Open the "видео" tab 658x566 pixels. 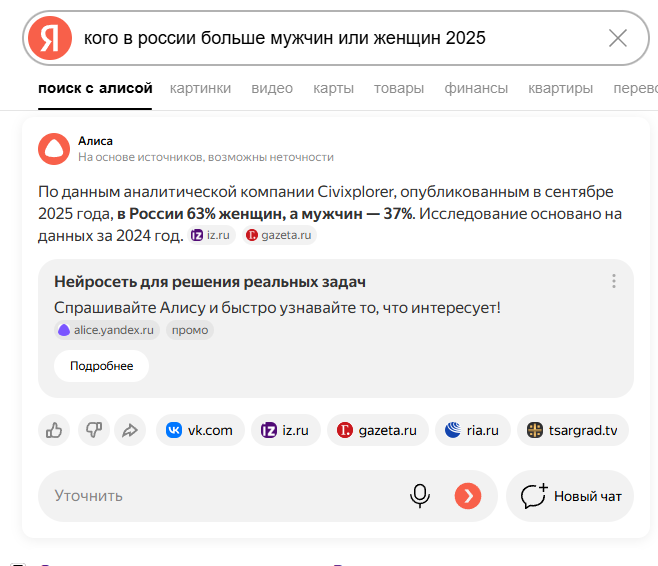(272, 88)
